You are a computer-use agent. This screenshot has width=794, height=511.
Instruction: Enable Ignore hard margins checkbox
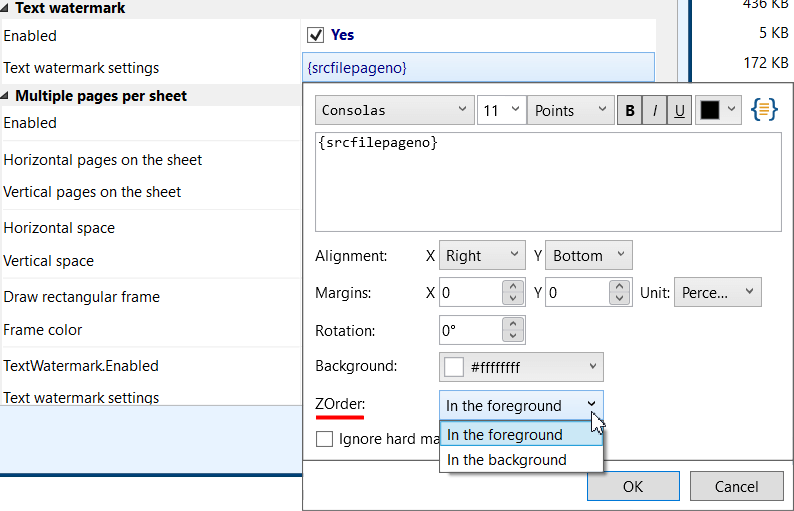coord(324,439)
